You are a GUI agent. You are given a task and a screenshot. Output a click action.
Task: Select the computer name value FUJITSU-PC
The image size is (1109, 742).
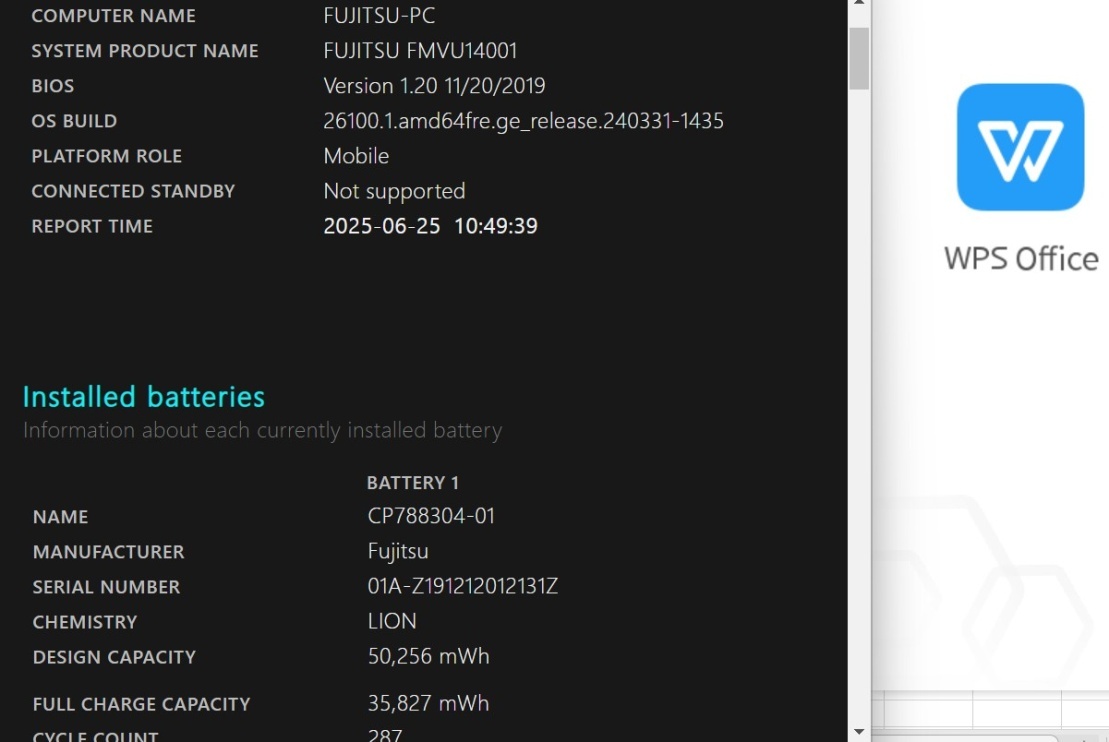pos(379,16)
